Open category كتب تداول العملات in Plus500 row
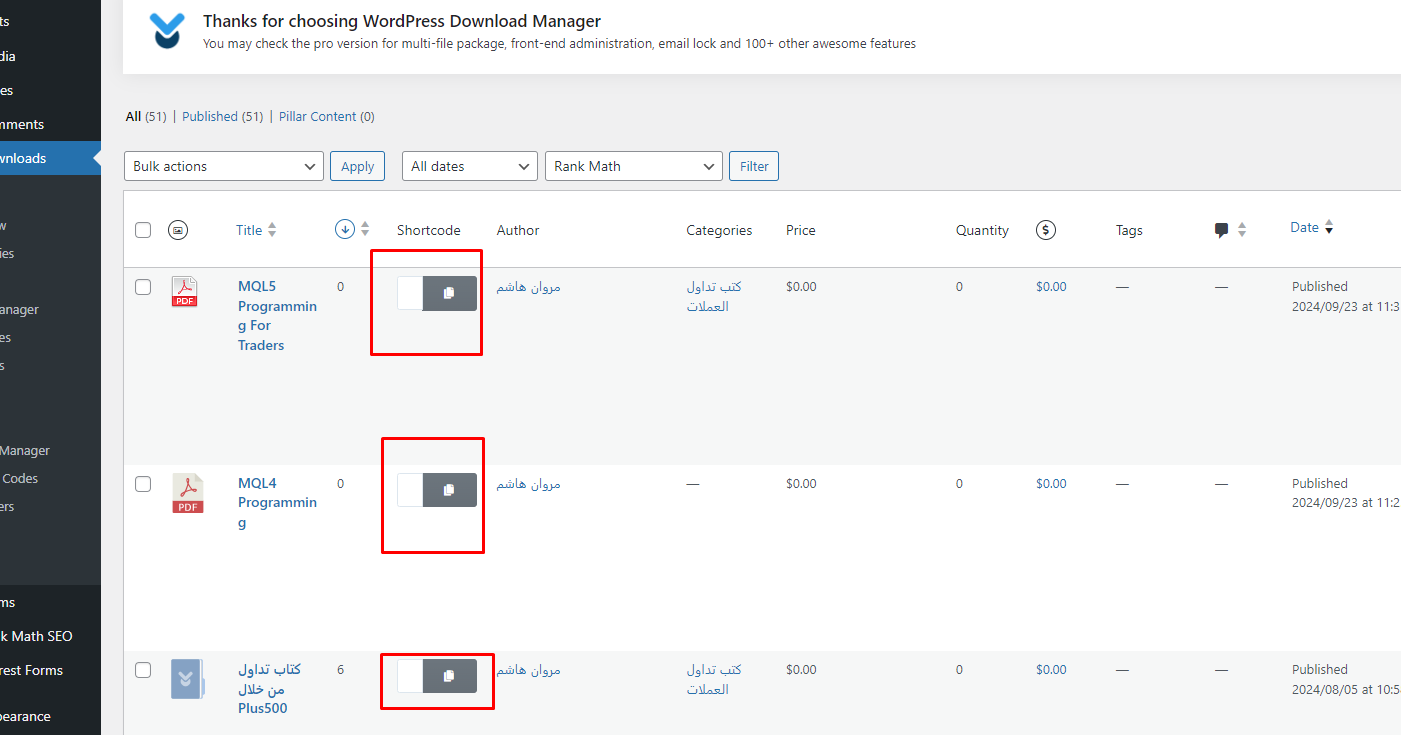1401x735 pixels. click(714, 680)
